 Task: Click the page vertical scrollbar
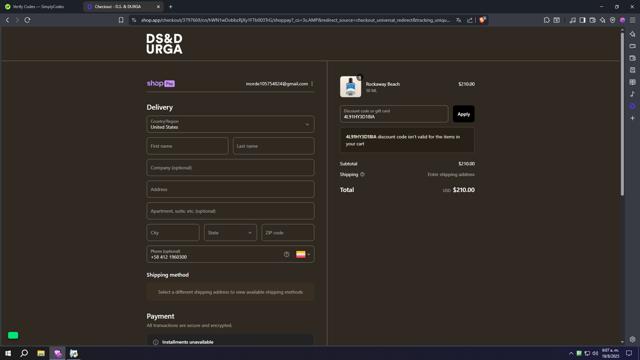622,114
